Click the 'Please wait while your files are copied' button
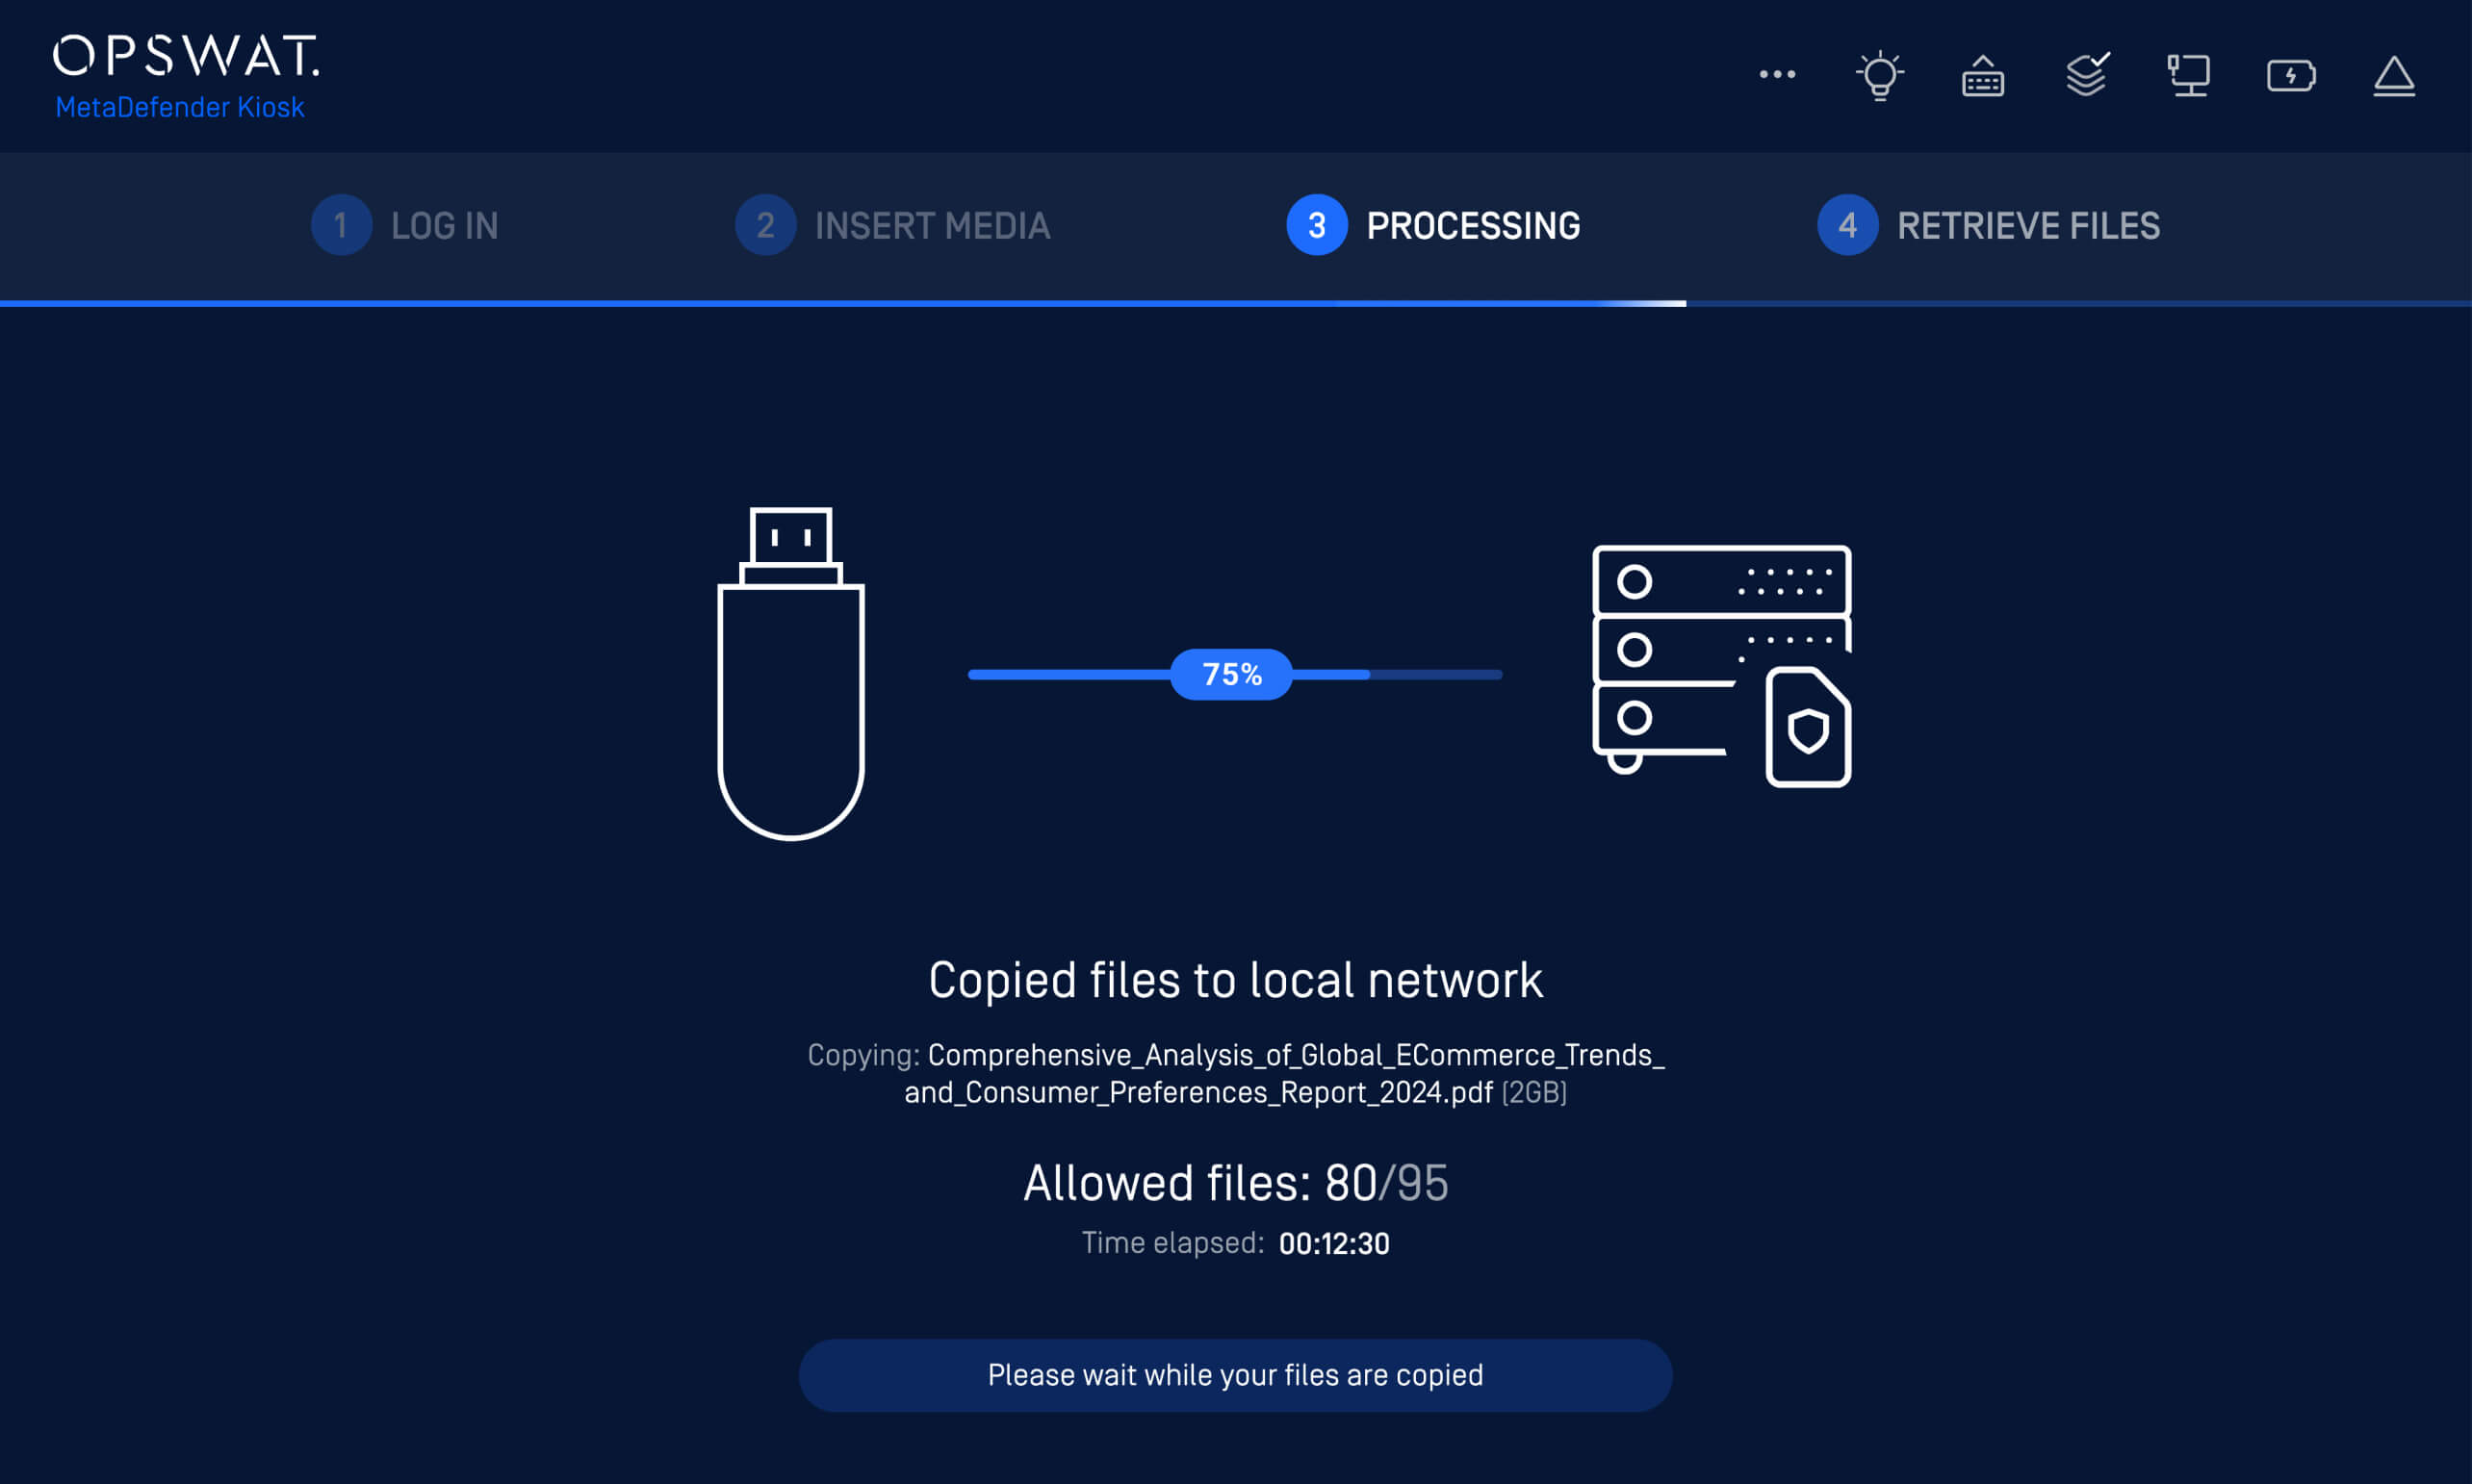Screen dimensions: 2472x1484 pos(1235,1375)
